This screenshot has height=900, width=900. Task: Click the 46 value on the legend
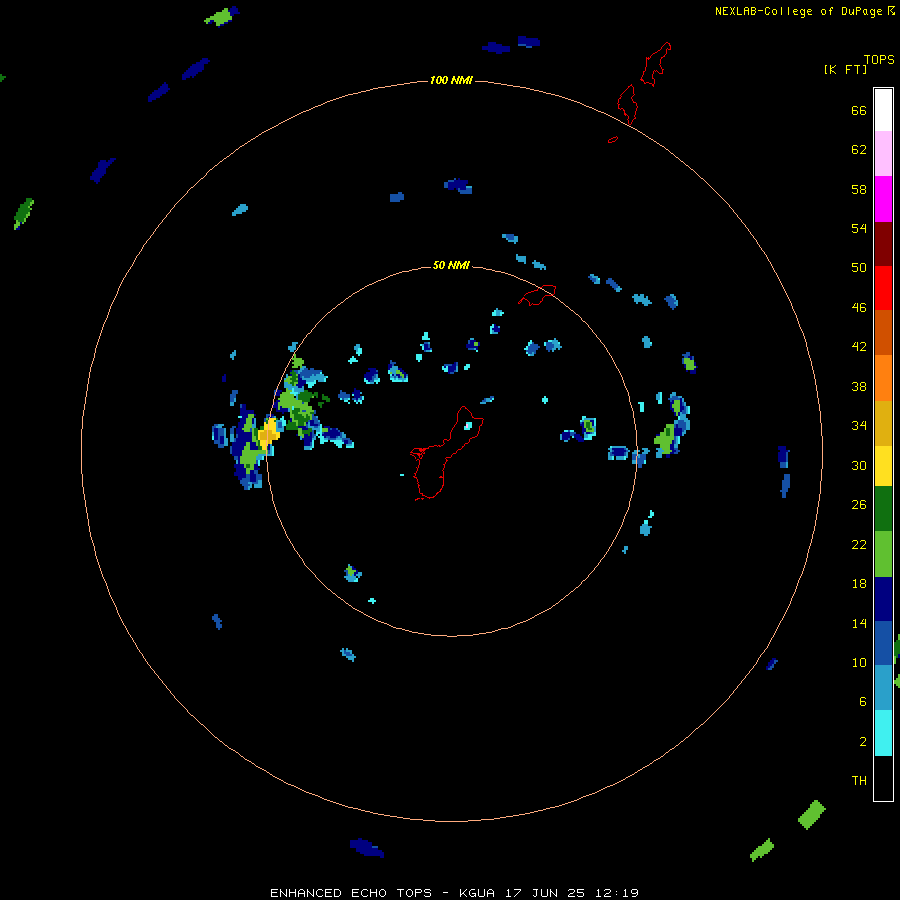pyautogui.click(x=859, y=307)
